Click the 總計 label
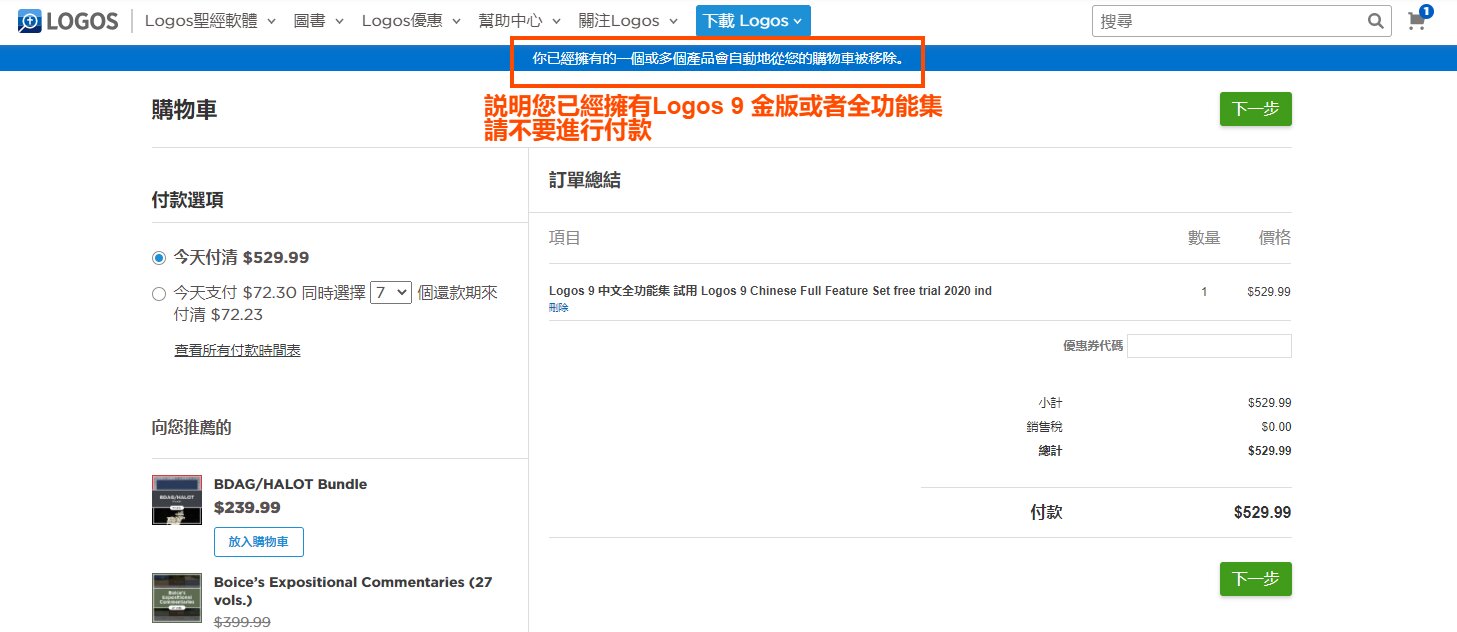Image resolution: width=1457 pixels, height=632 pixels. [x=1051, y=451]
